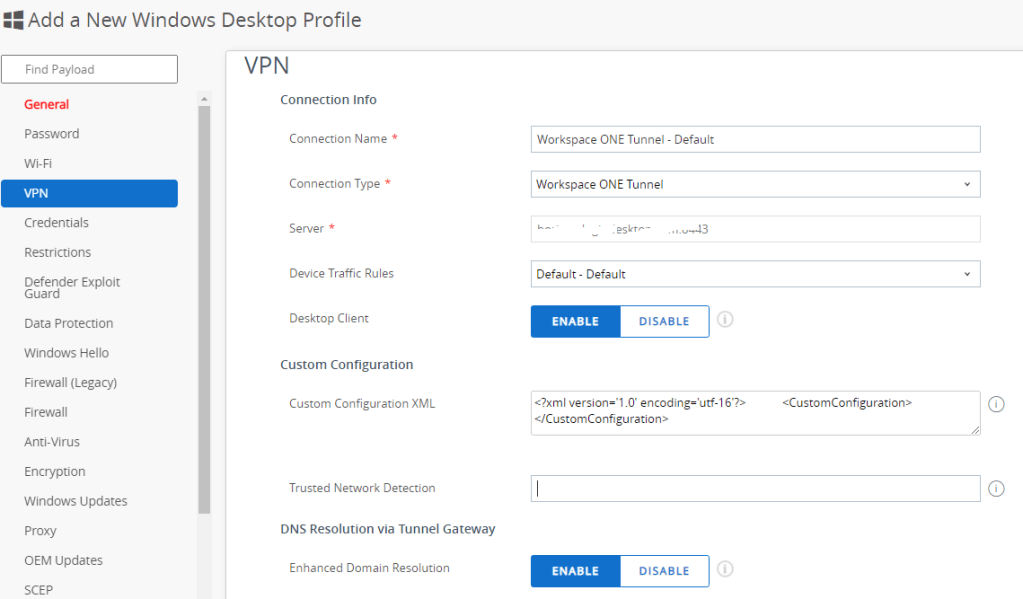The width and height of the screenshot is (1023, 599).
Task: Click inside the Find Payload search box
Action: point(89,69)
